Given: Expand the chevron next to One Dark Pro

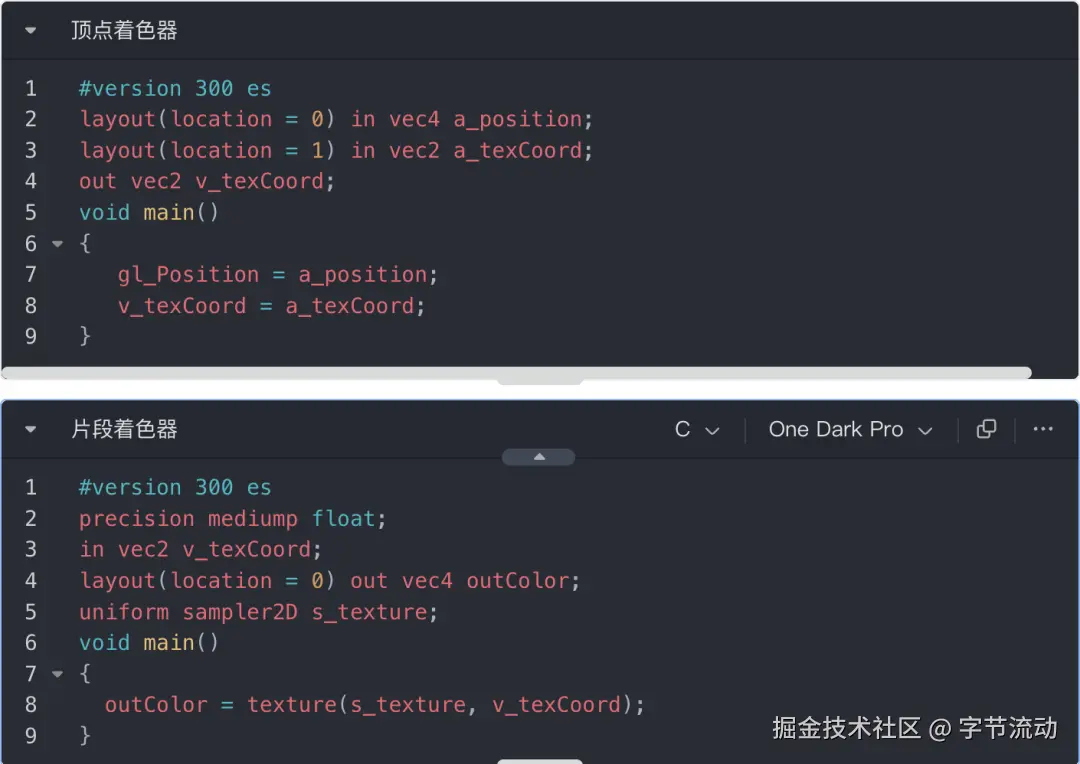Looking at the screenshot, I should click(925, 429).
